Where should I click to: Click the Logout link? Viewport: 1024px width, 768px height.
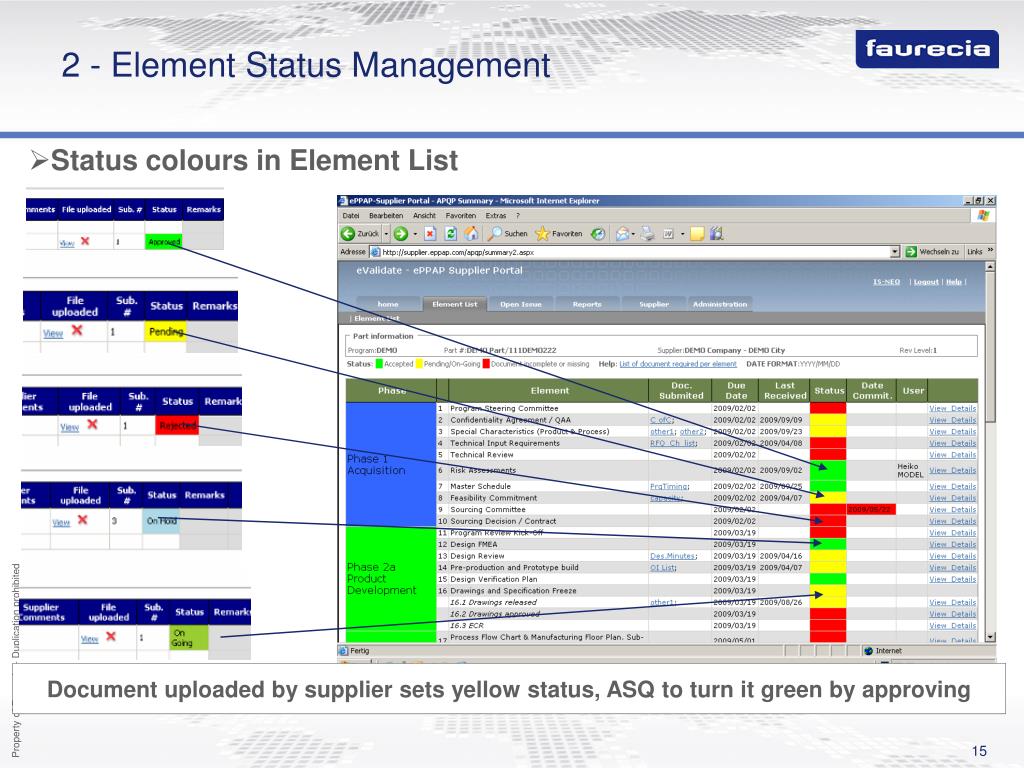click(926, 281)
